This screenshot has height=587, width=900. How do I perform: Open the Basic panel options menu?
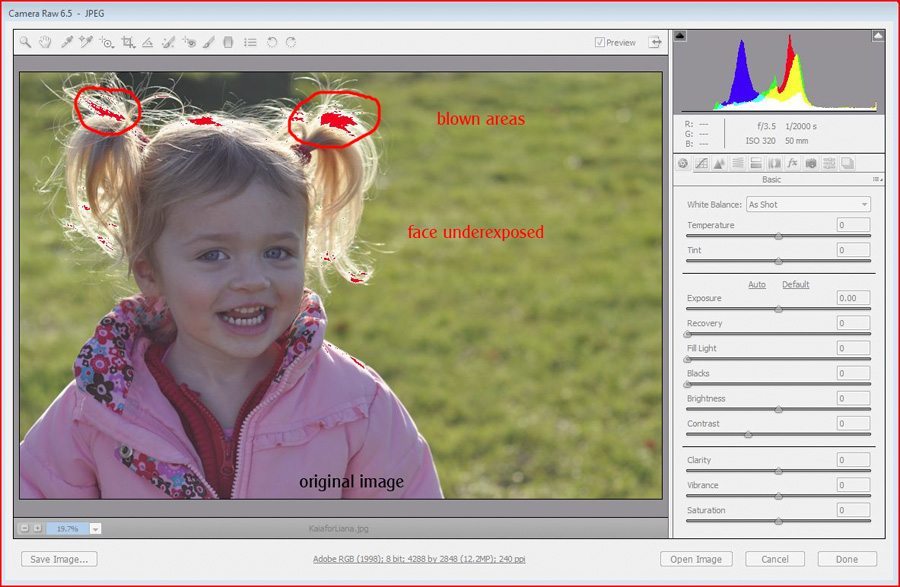(878, 180)
